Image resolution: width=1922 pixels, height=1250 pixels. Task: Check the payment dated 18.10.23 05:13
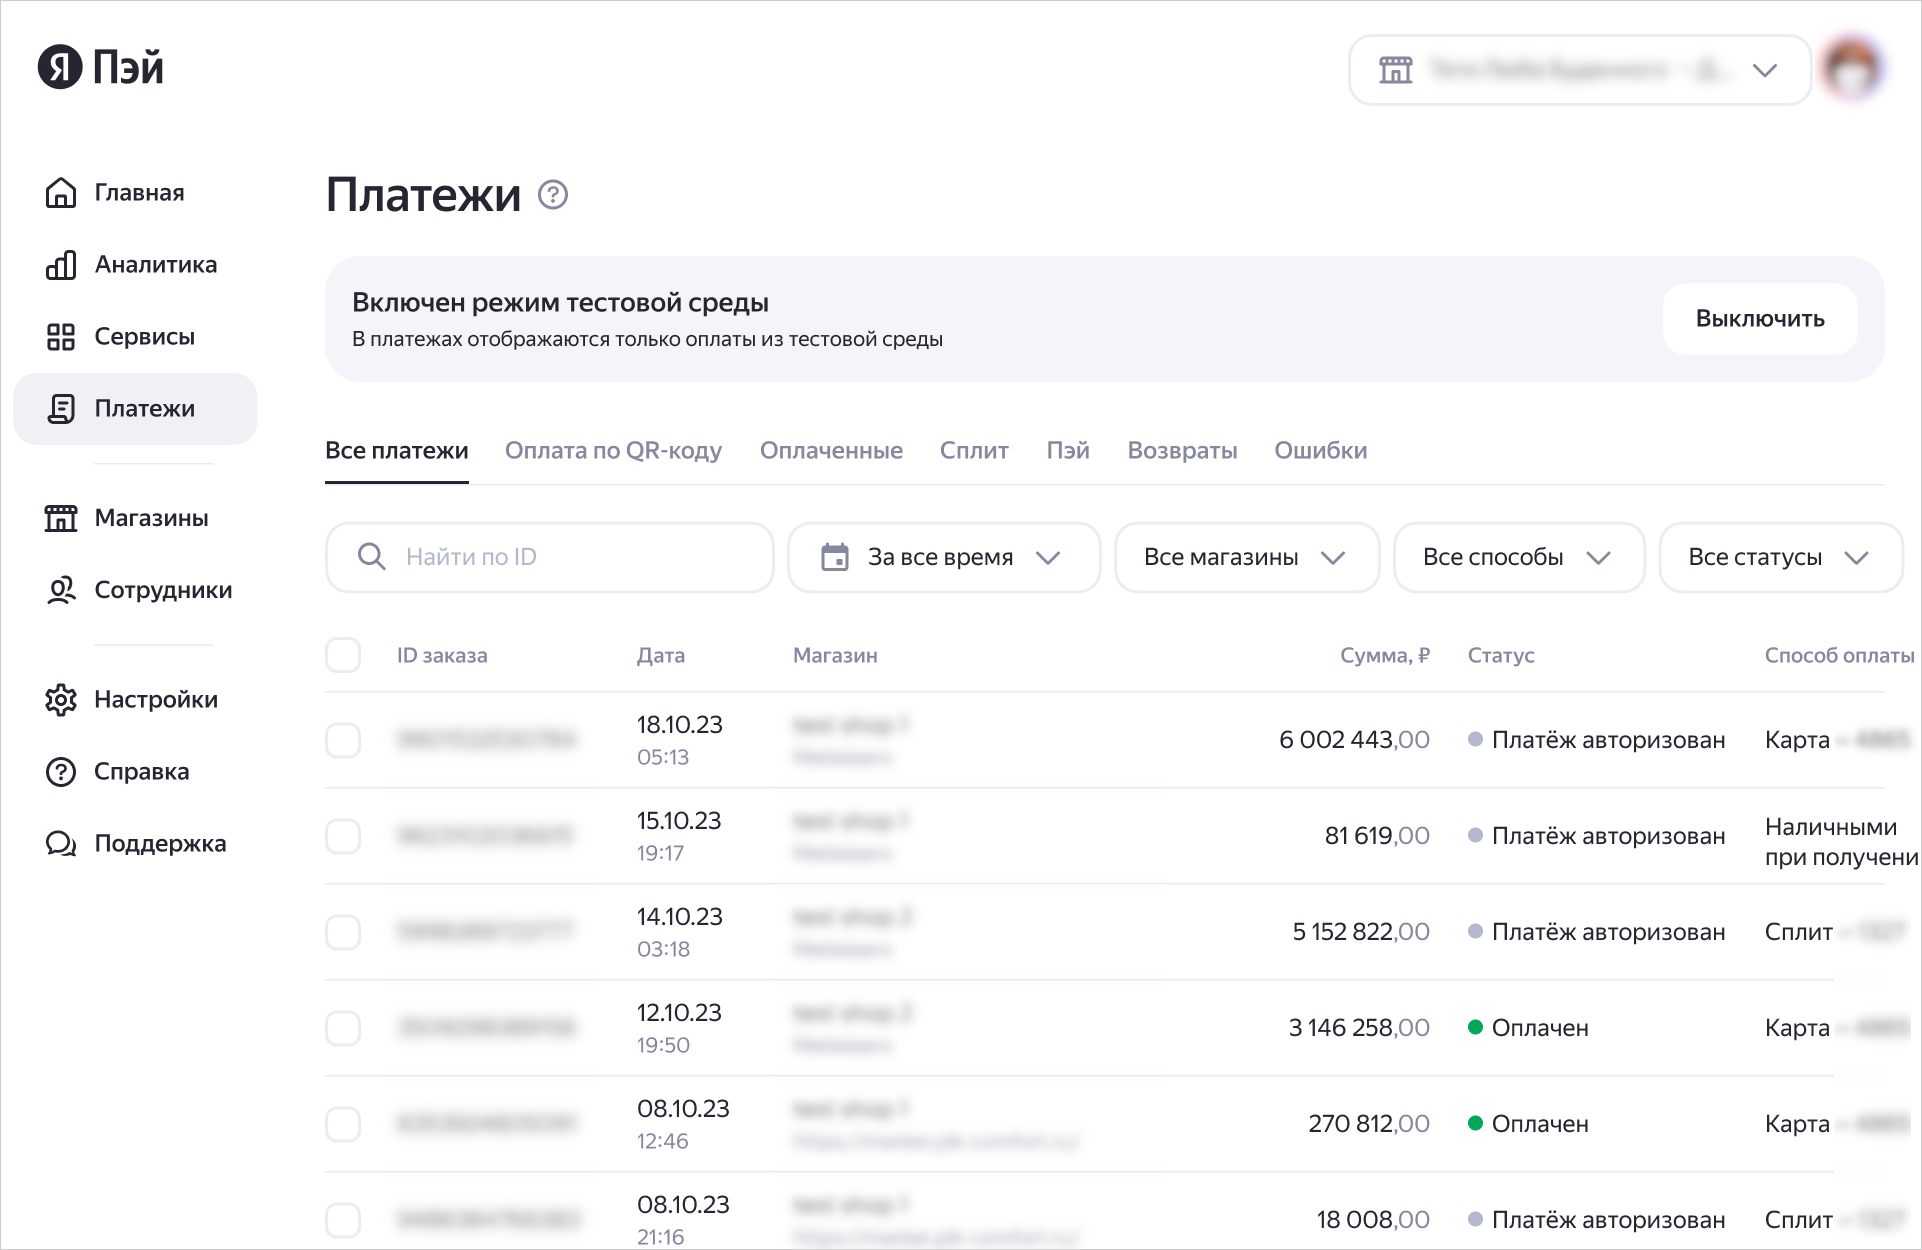[343, 740]
